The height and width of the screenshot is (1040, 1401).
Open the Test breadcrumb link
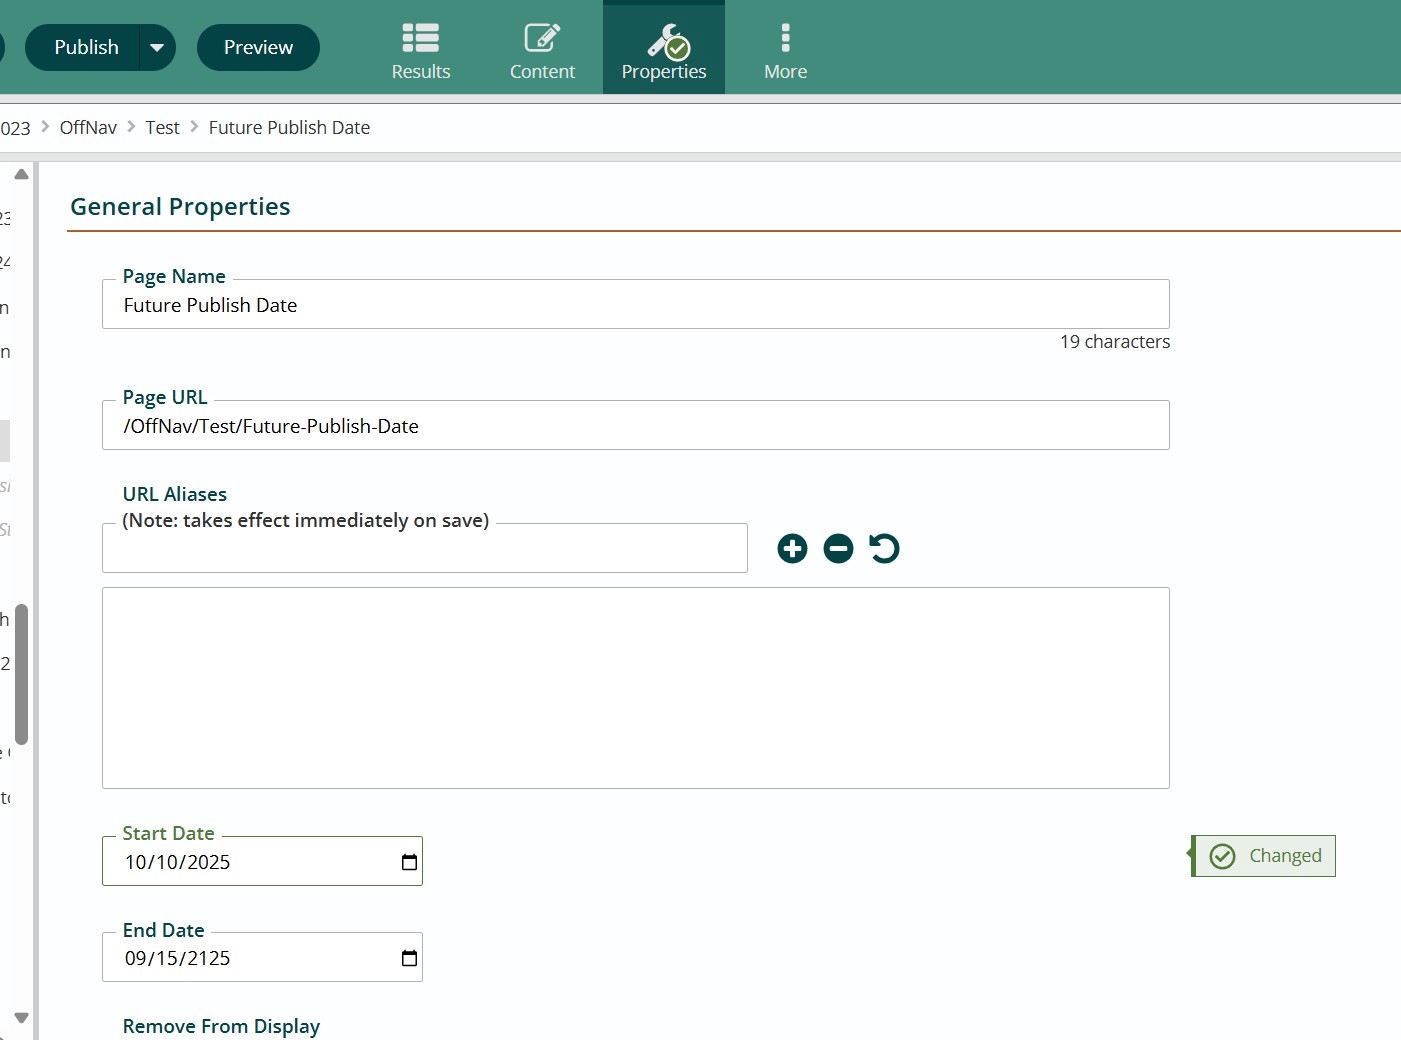162,127
